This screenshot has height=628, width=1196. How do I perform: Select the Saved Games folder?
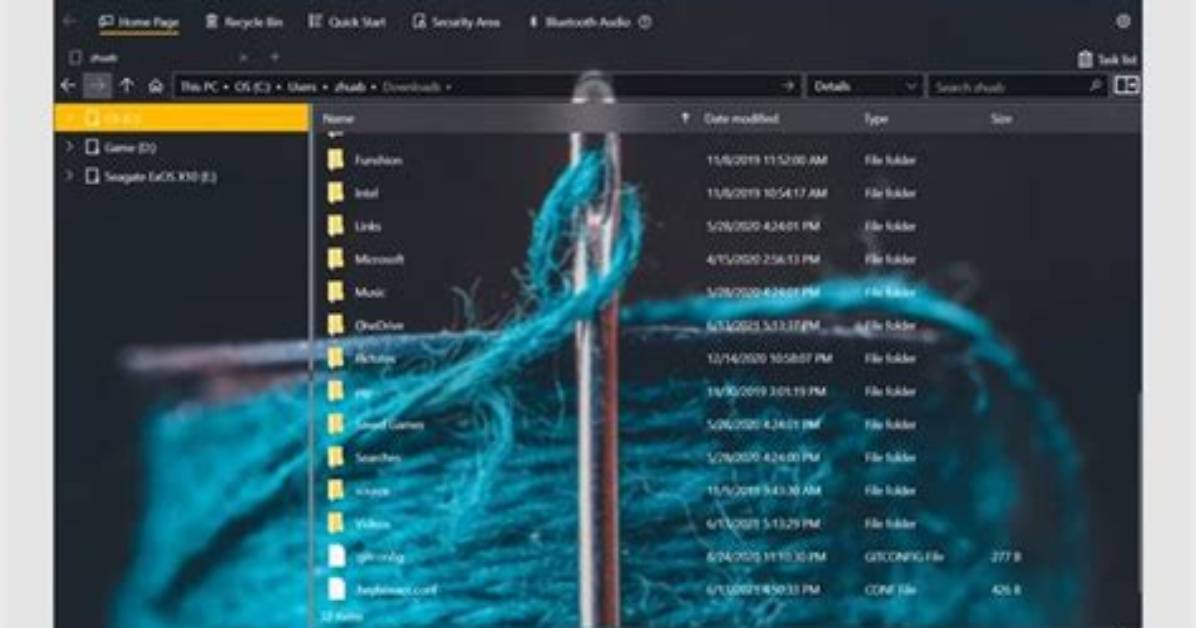(x=389, y=425)
